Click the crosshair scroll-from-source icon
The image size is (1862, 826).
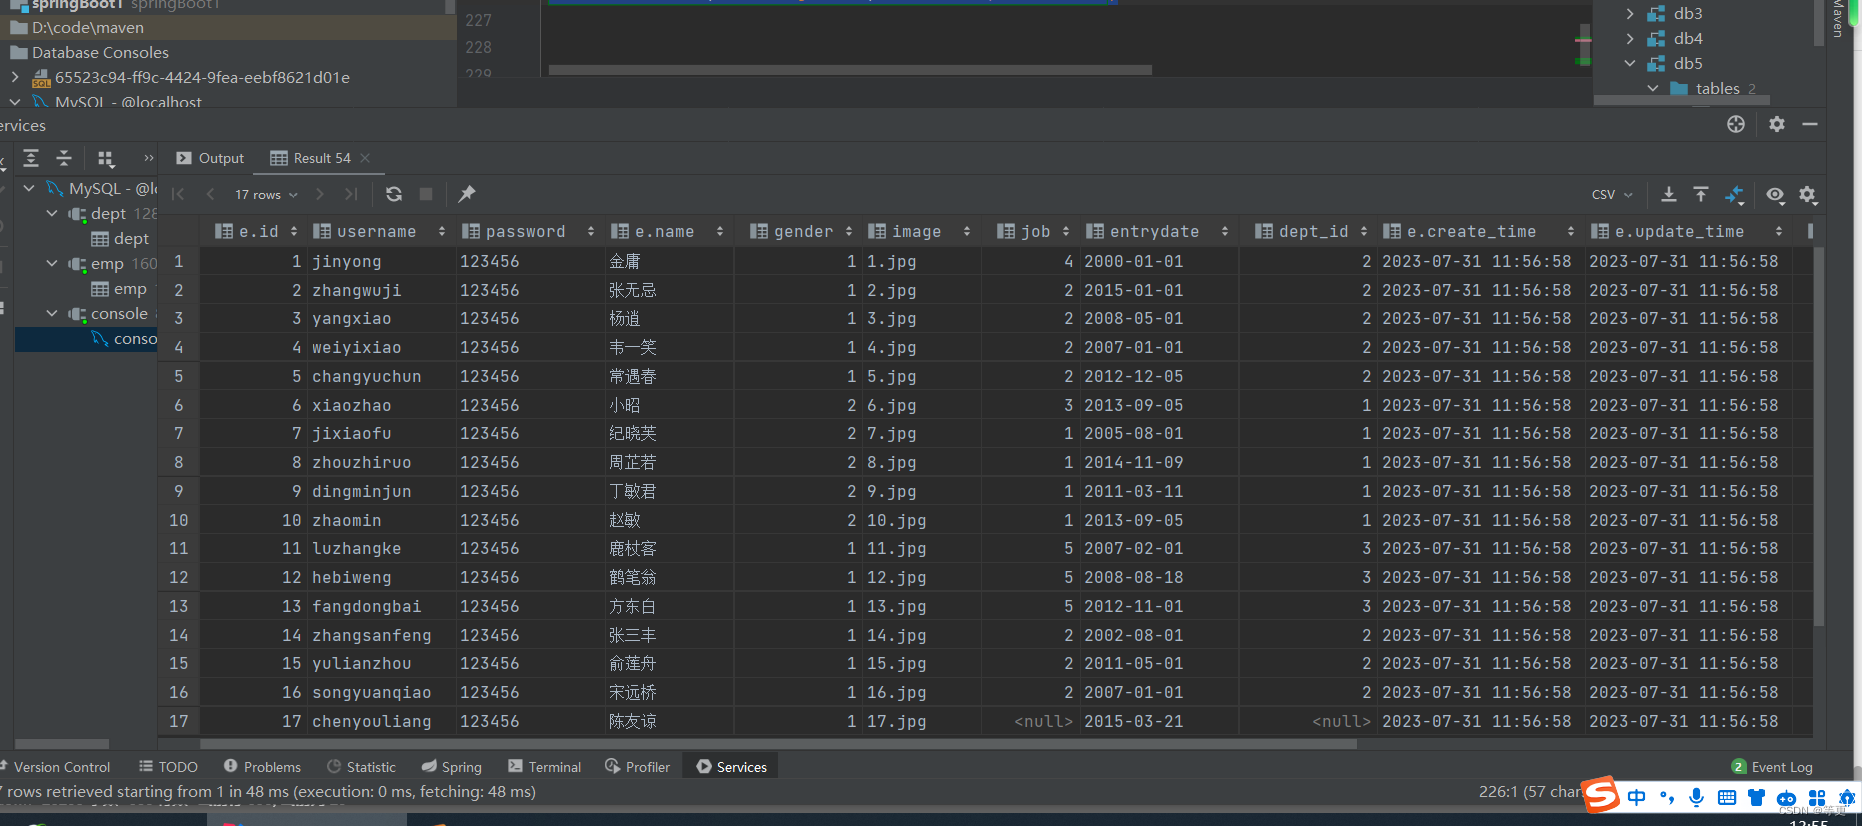pyautogui.click(x=1736, y=124)
